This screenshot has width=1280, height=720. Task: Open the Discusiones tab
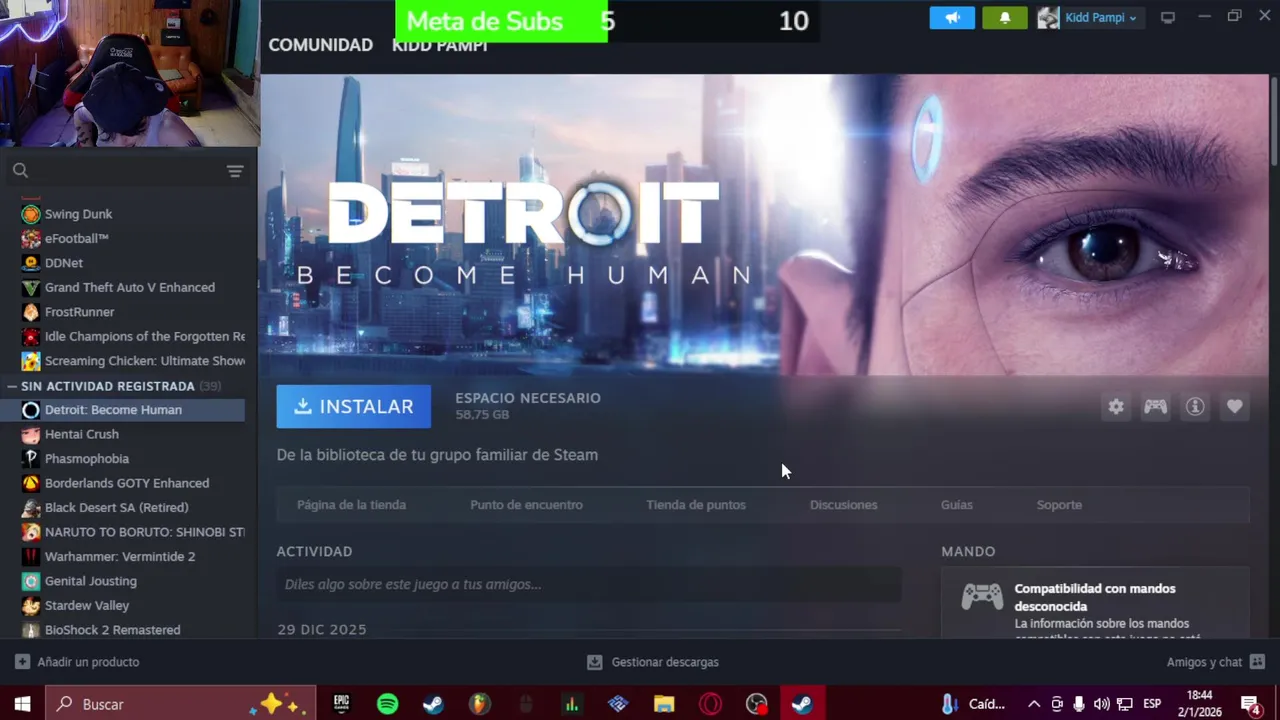(x=843, y=505)
